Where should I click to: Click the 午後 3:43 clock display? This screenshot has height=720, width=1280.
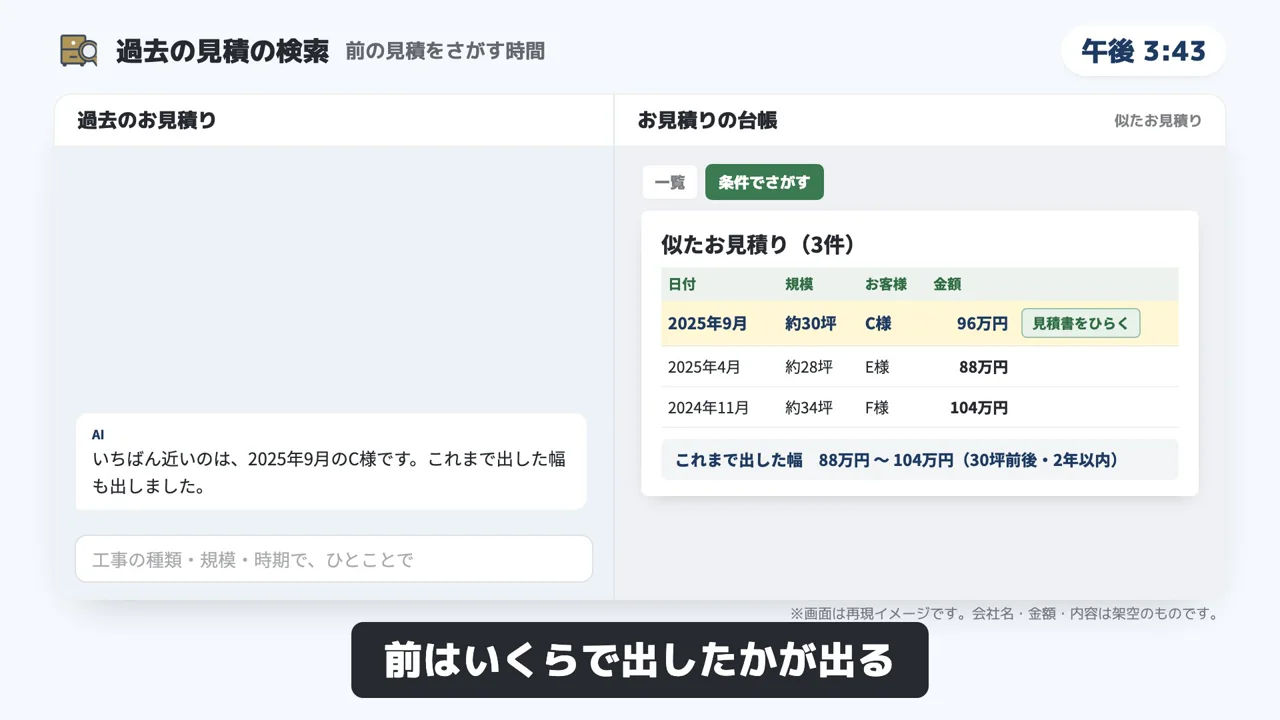(1144, 51)
